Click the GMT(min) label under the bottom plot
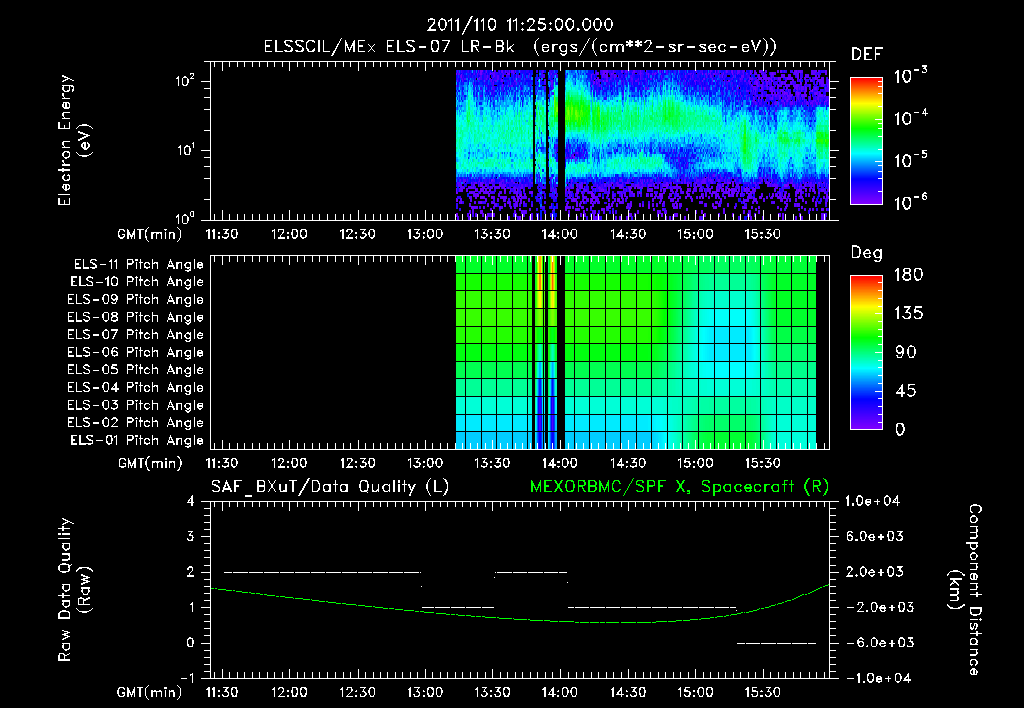This screenshot has width=1024, height=708. click(x=150, y=692)
